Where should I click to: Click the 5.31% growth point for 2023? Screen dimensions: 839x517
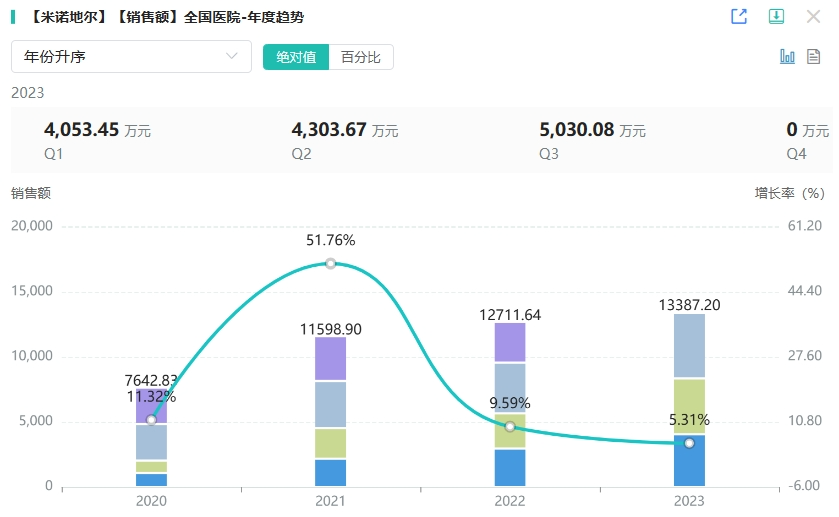coord(689,443)
